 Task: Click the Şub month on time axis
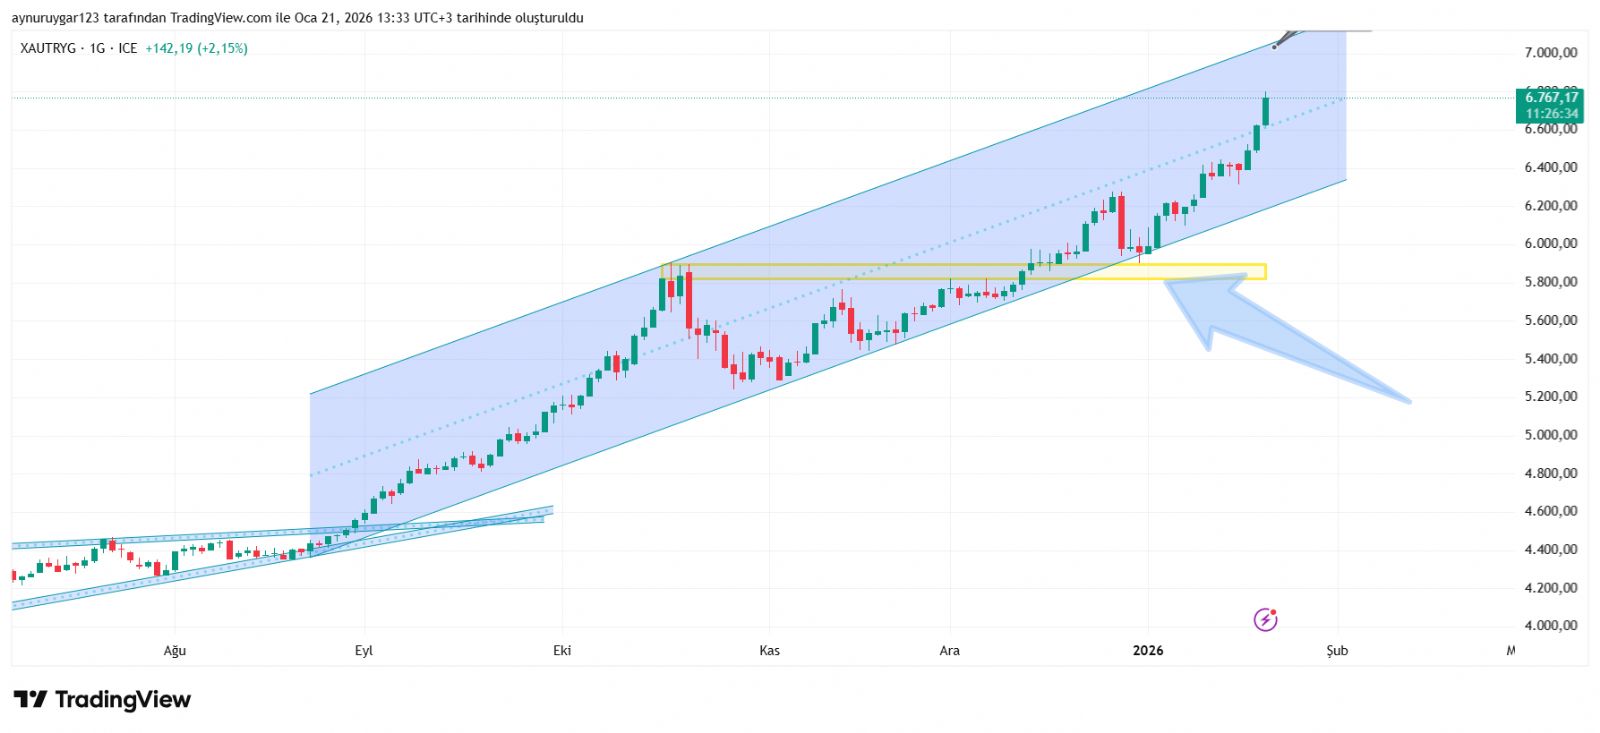pos(1337,651)
